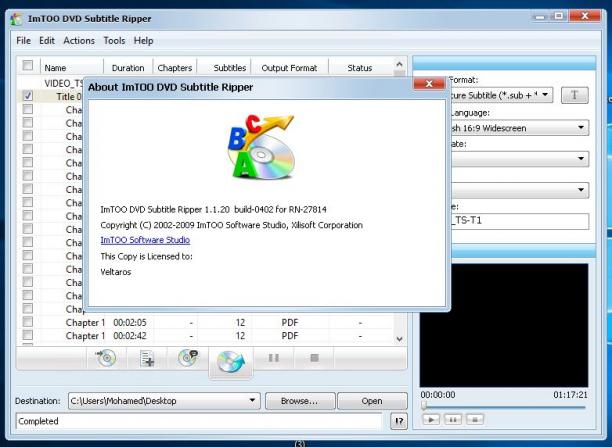Click the PDF cell in the 00:02:05 row
This screenshot has width=612, height=447.
pos(290,322)
